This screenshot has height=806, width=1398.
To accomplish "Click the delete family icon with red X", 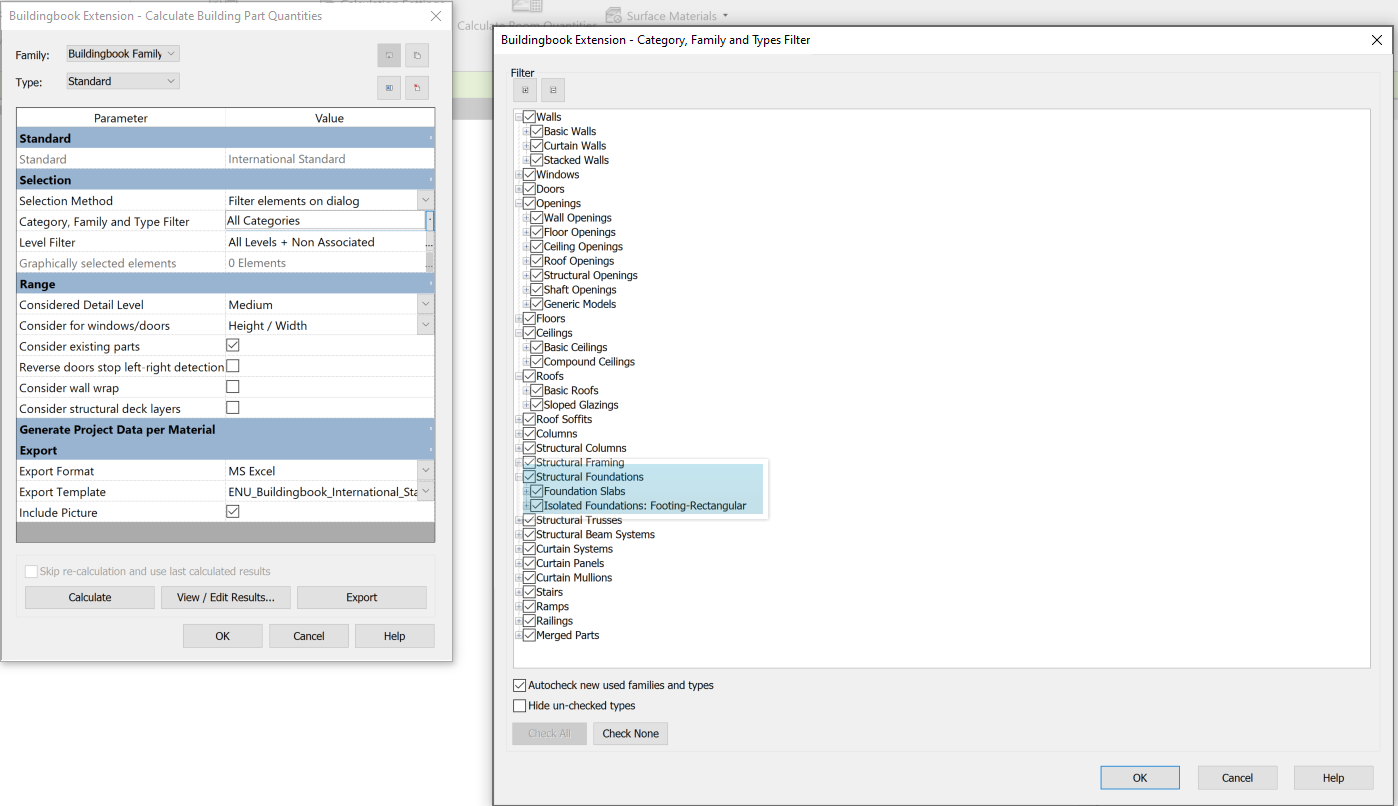I will point(416,87).
